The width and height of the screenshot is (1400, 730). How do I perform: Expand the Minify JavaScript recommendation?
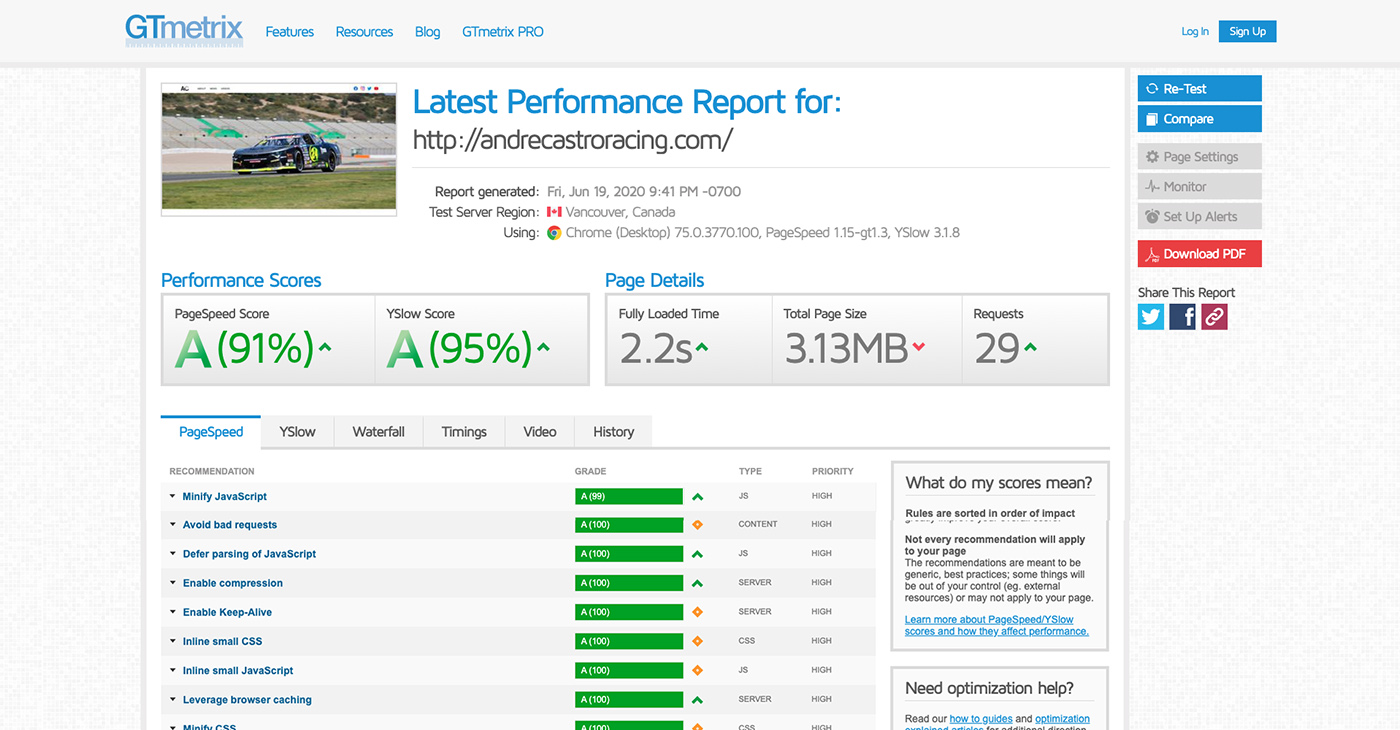coord(224,496)
